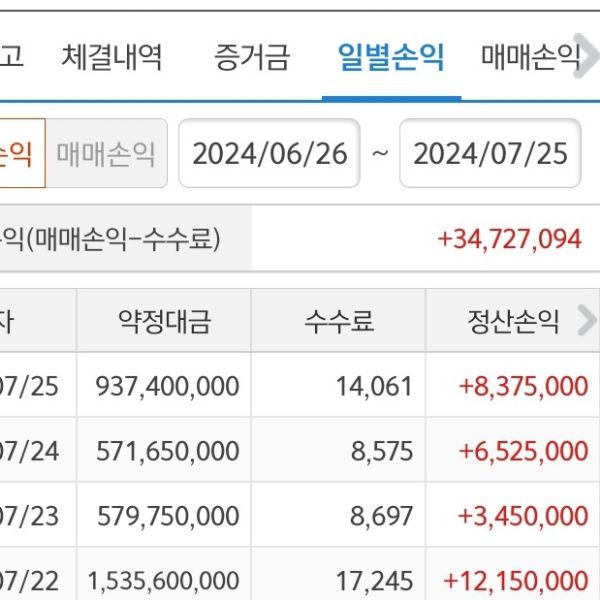The image size is (600, 600).
Task: Select the 일별손익 tab
Action: [391, 56]
